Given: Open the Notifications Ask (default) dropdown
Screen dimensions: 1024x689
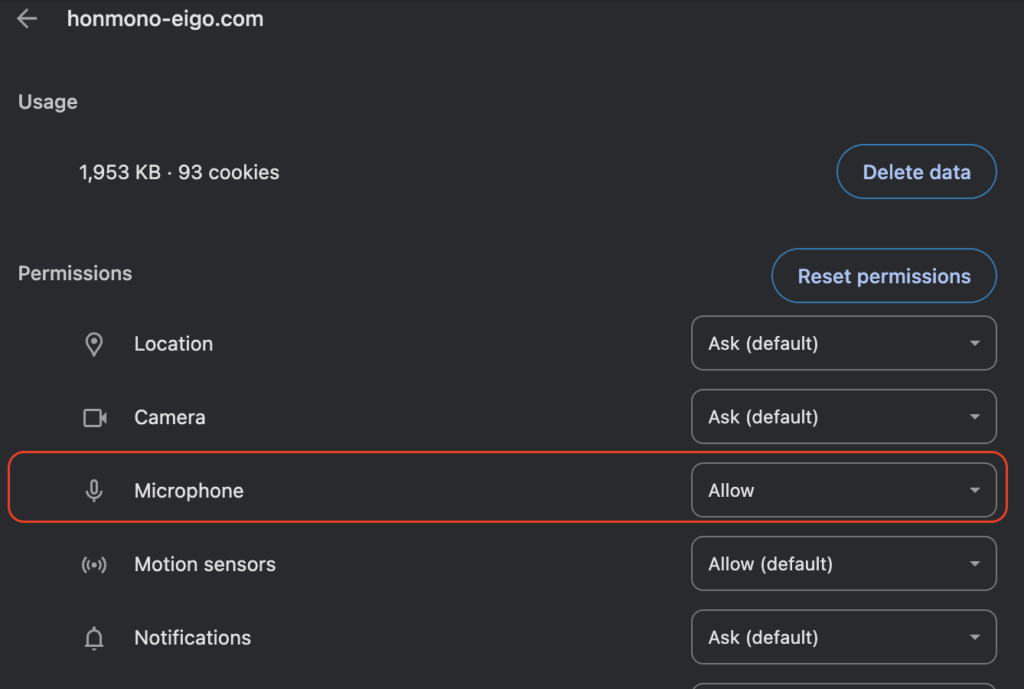Looking at the screenshot, I should click(x=844, y=637).
